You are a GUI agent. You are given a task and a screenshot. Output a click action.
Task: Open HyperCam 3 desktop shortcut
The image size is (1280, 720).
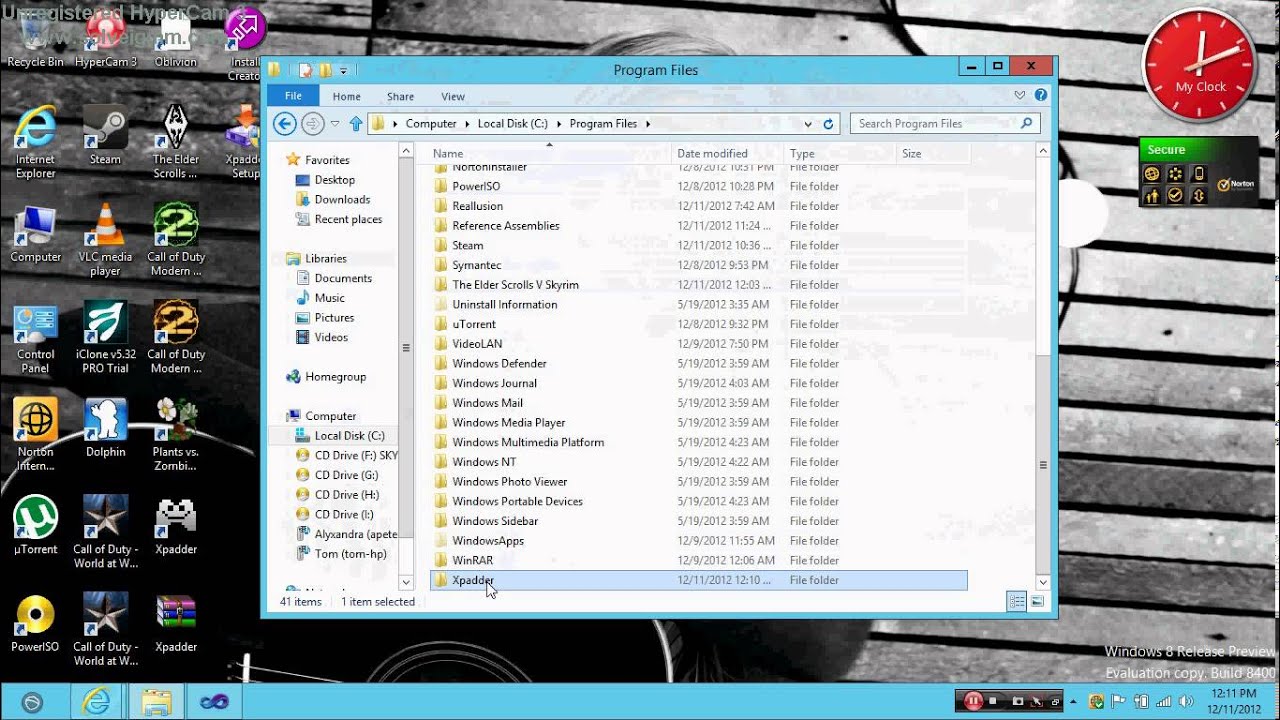[105, 40]
